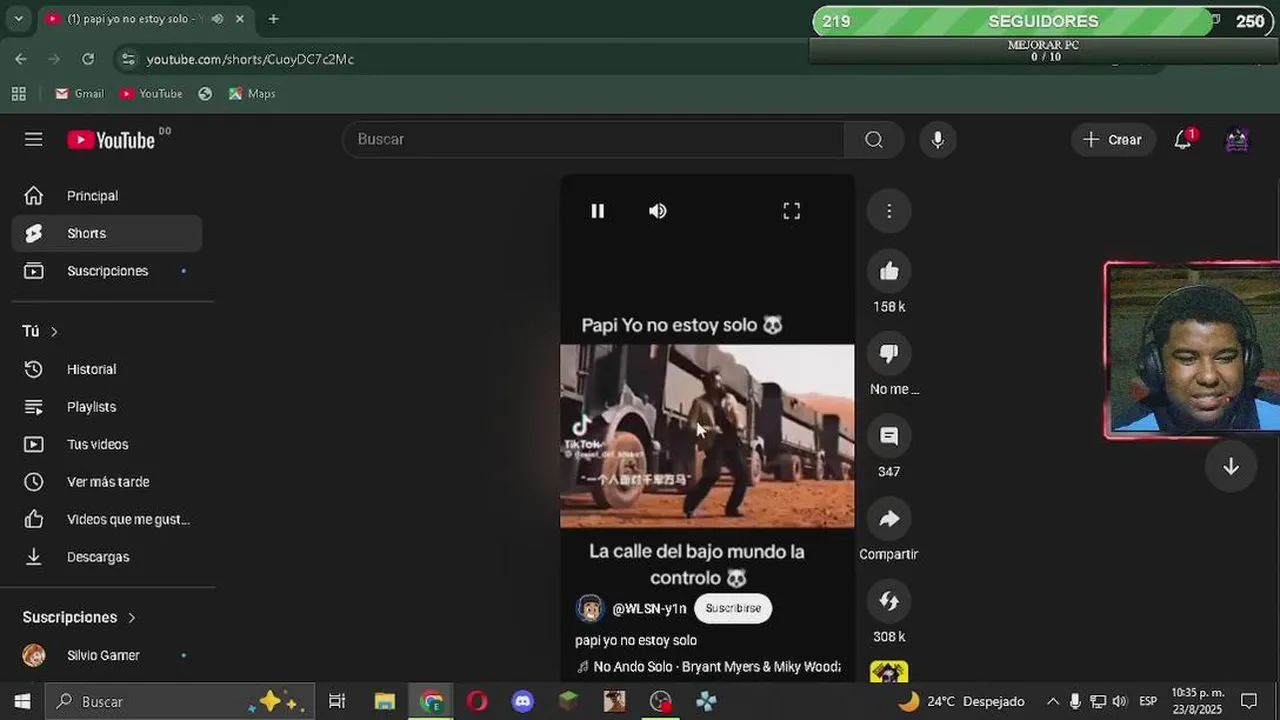Select Shorts in the sidebar

[x=107, y=233]
